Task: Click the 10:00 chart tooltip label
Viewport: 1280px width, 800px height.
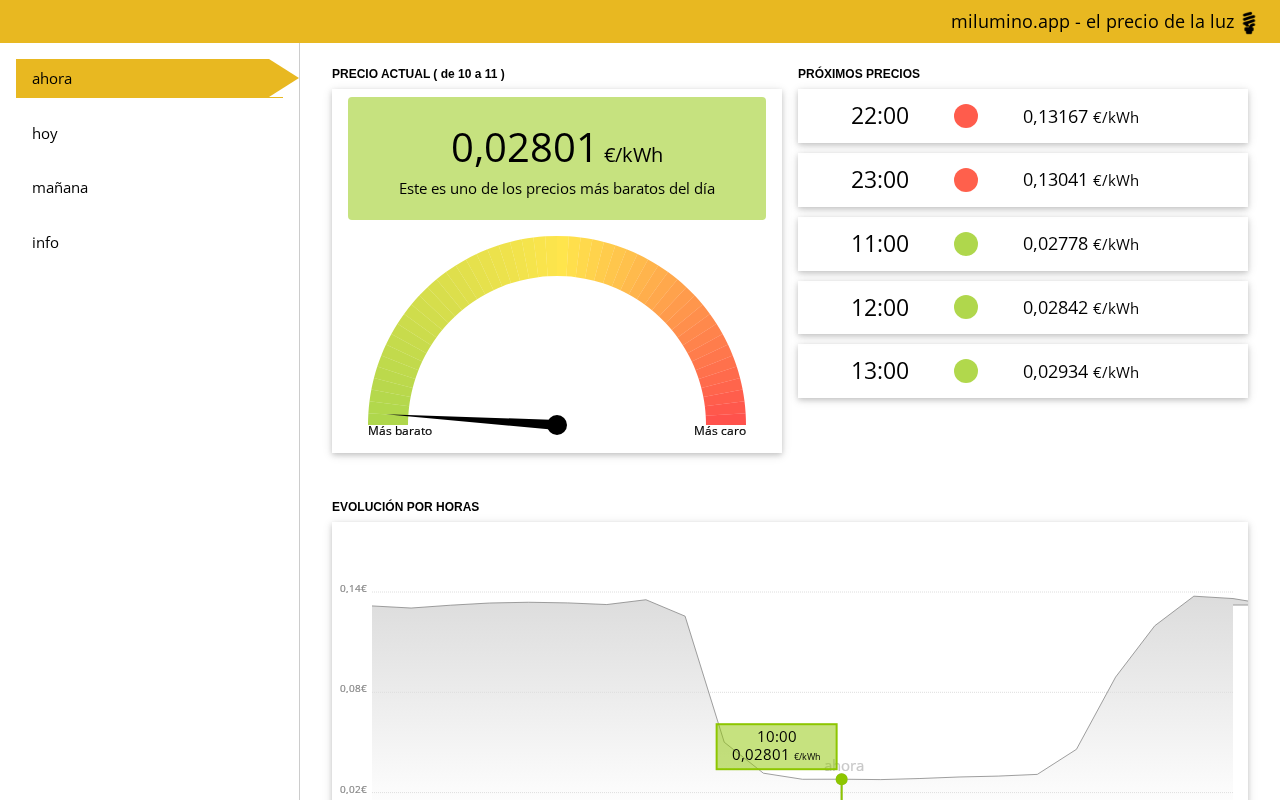Action: [776, 746]
